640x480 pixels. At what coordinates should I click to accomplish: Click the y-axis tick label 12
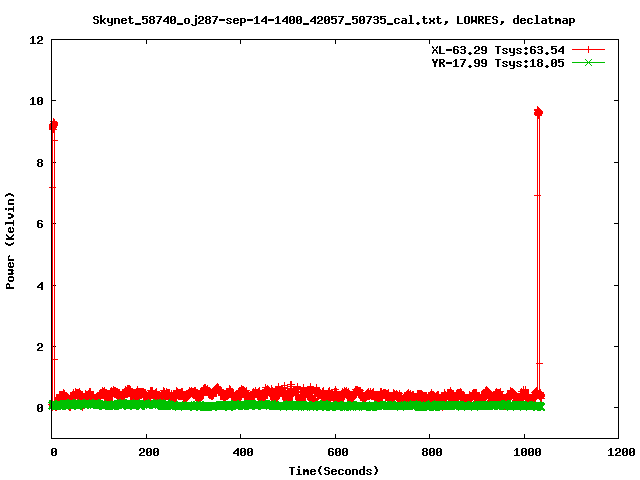point(36,40)
